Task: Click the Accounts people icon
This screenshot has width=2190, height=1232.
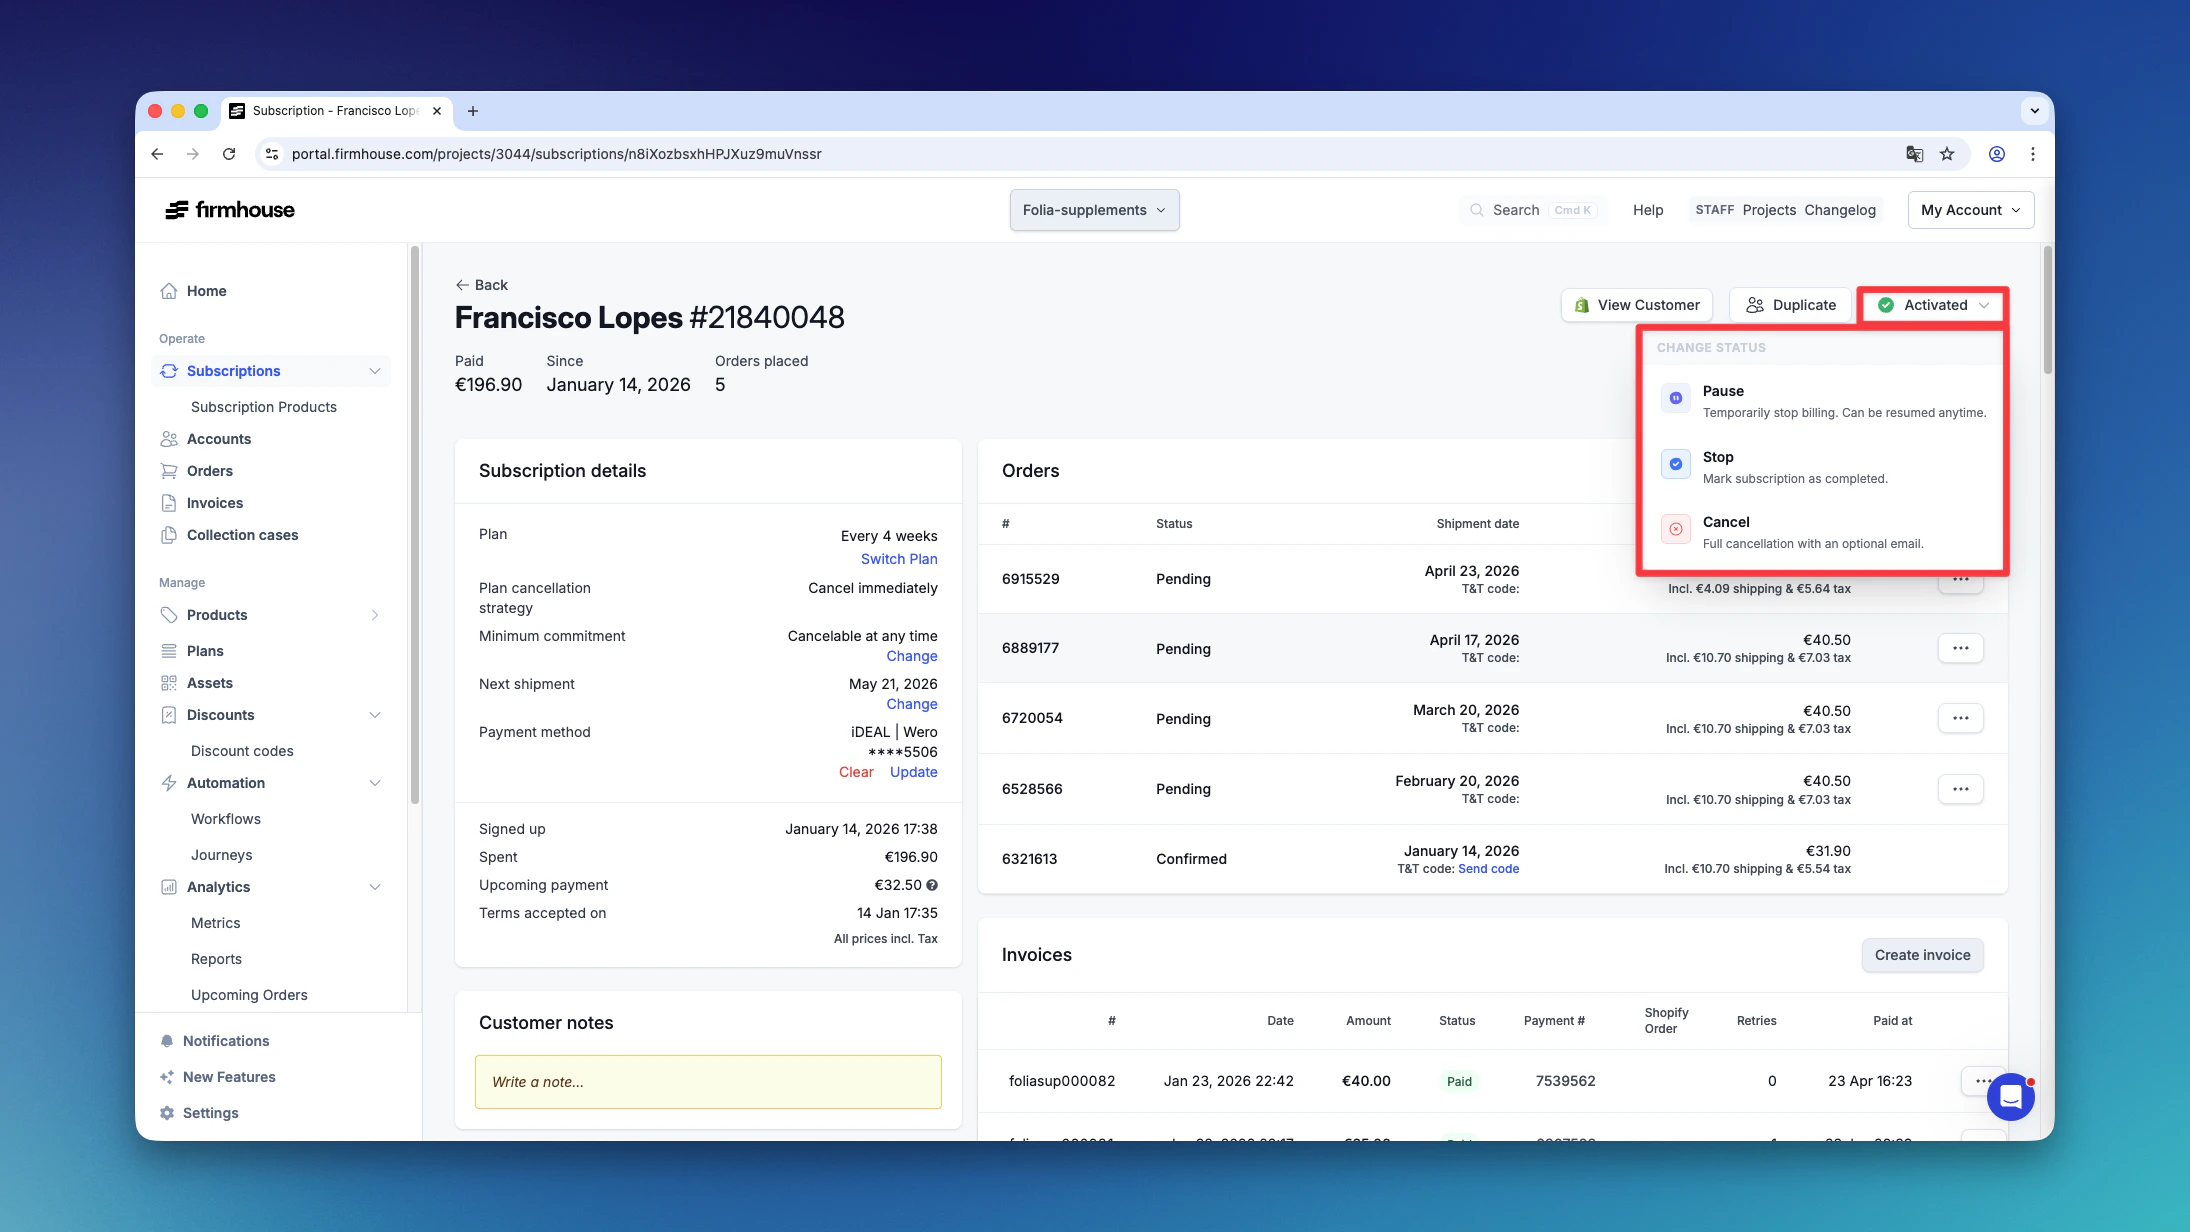Action: point(169,439)
